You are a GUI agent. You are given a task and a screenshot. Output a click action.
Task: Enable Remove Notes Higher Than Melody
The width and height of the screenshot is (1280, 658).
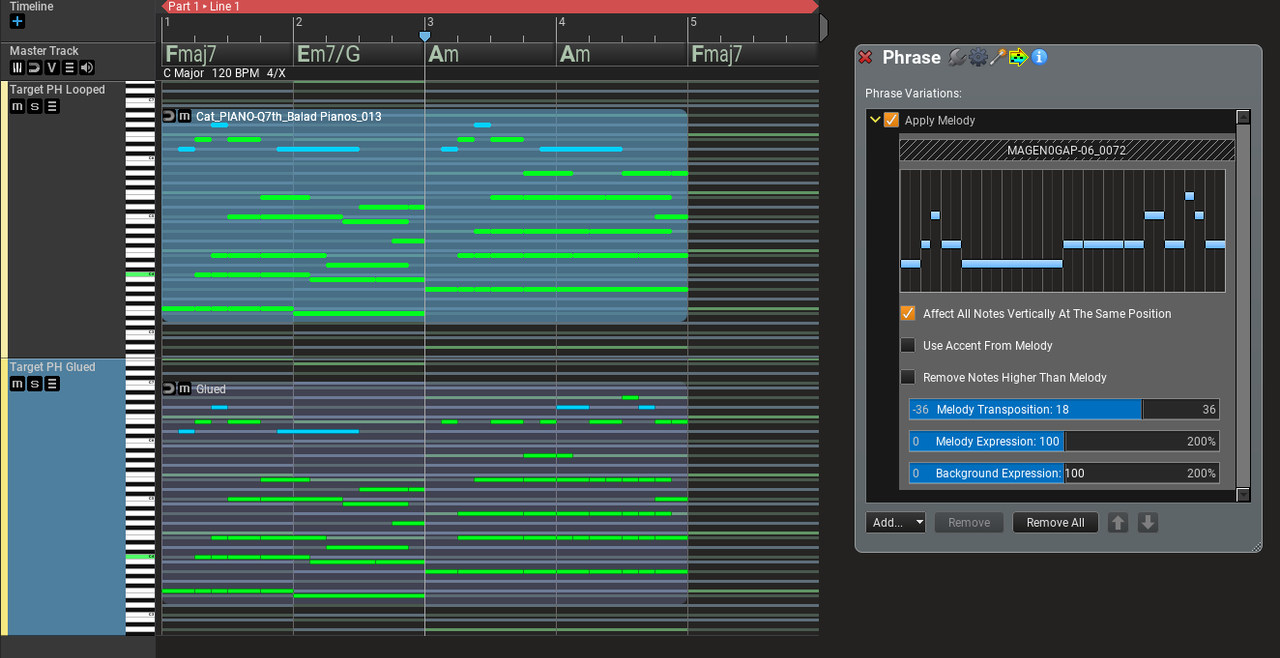tap(908, 377)
